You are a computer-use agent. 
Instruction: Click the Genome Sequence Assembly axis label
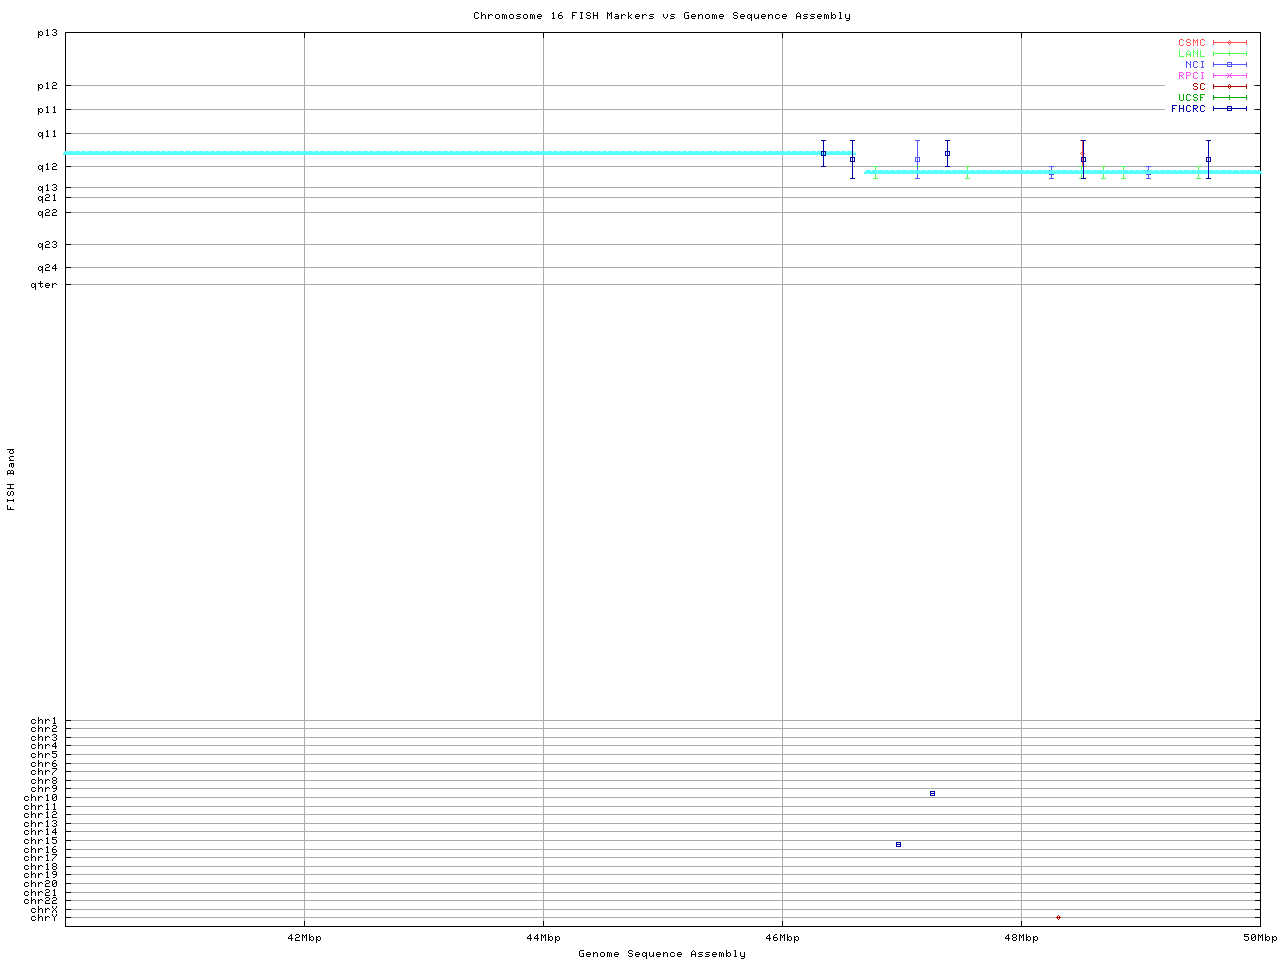click(662, 954)
